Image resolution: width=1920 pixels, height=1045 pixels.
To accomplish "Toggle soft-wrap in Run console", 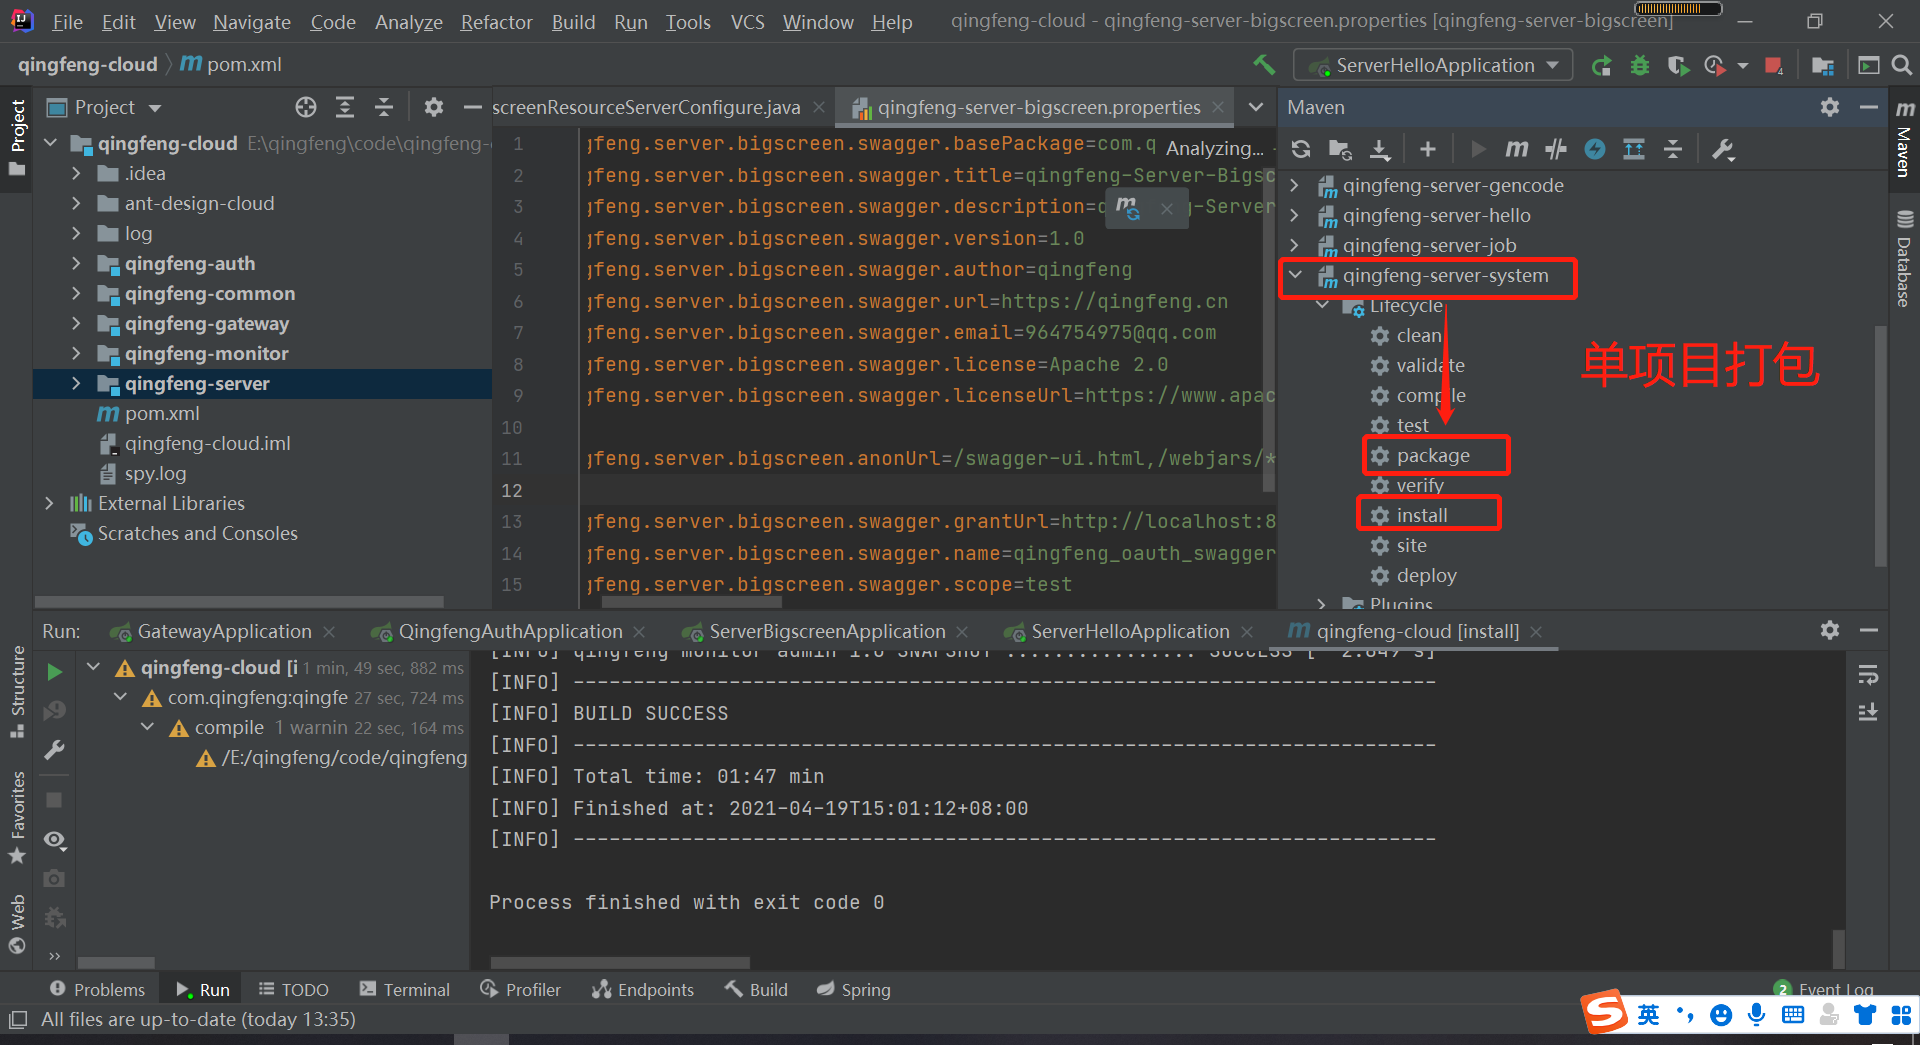I will coord(1868,675).
